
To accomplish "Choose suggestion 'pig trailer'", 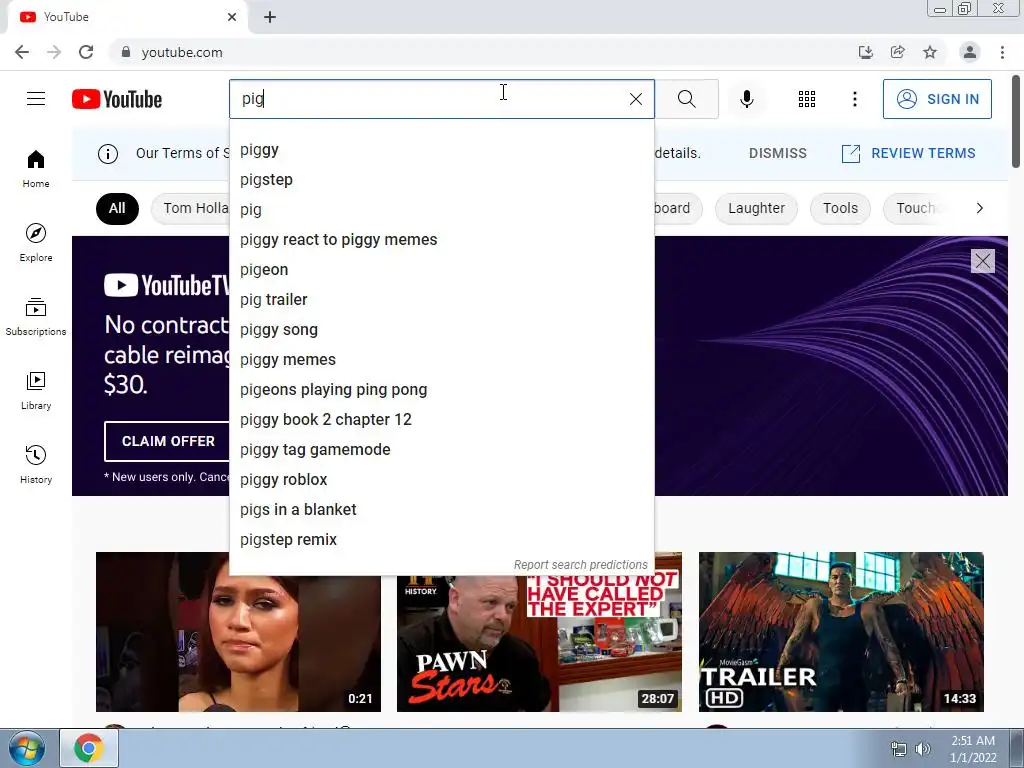I will tap(441, 300).
